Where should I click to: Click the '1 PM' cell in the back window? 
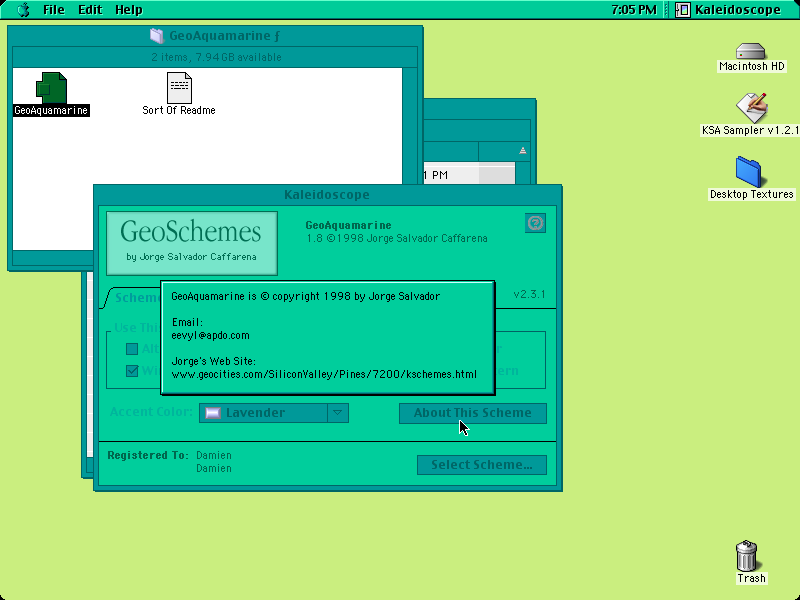pos(436,175)
